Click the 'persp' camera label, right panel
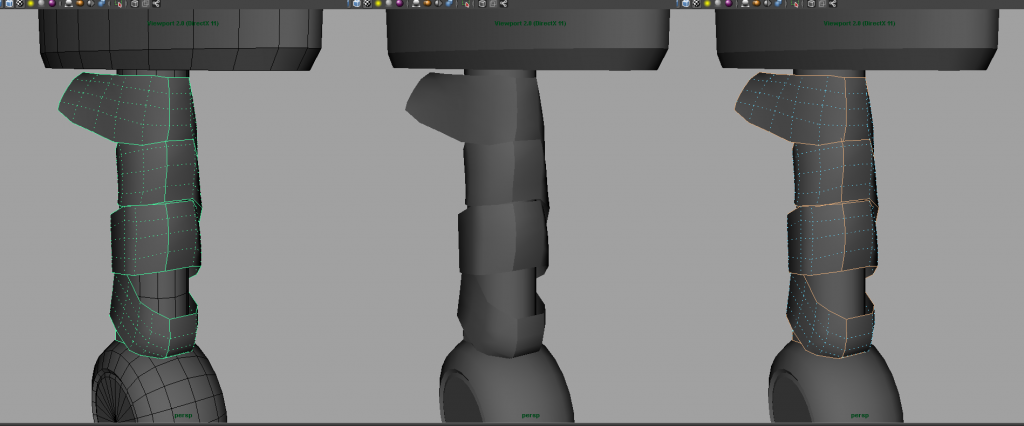Viewport: 1024px width, 426px height. pyautogui.click(x=860, y=416)
